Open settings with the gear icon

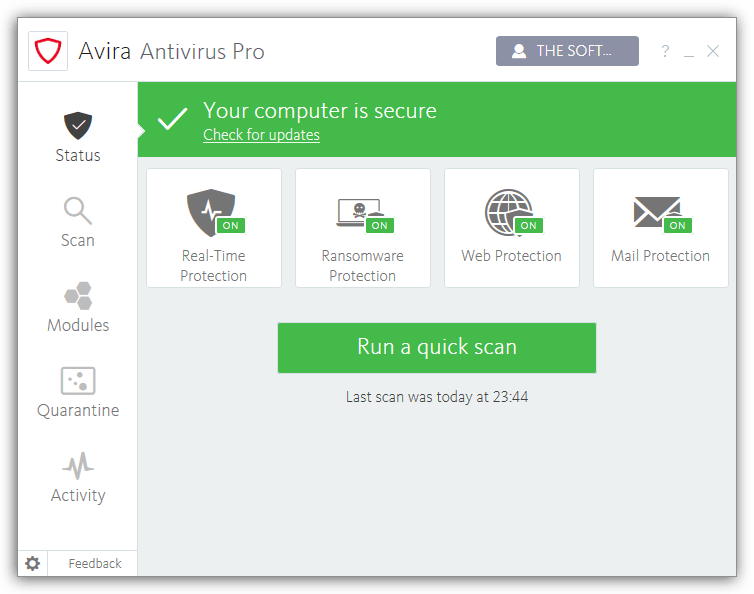(33, 564)
